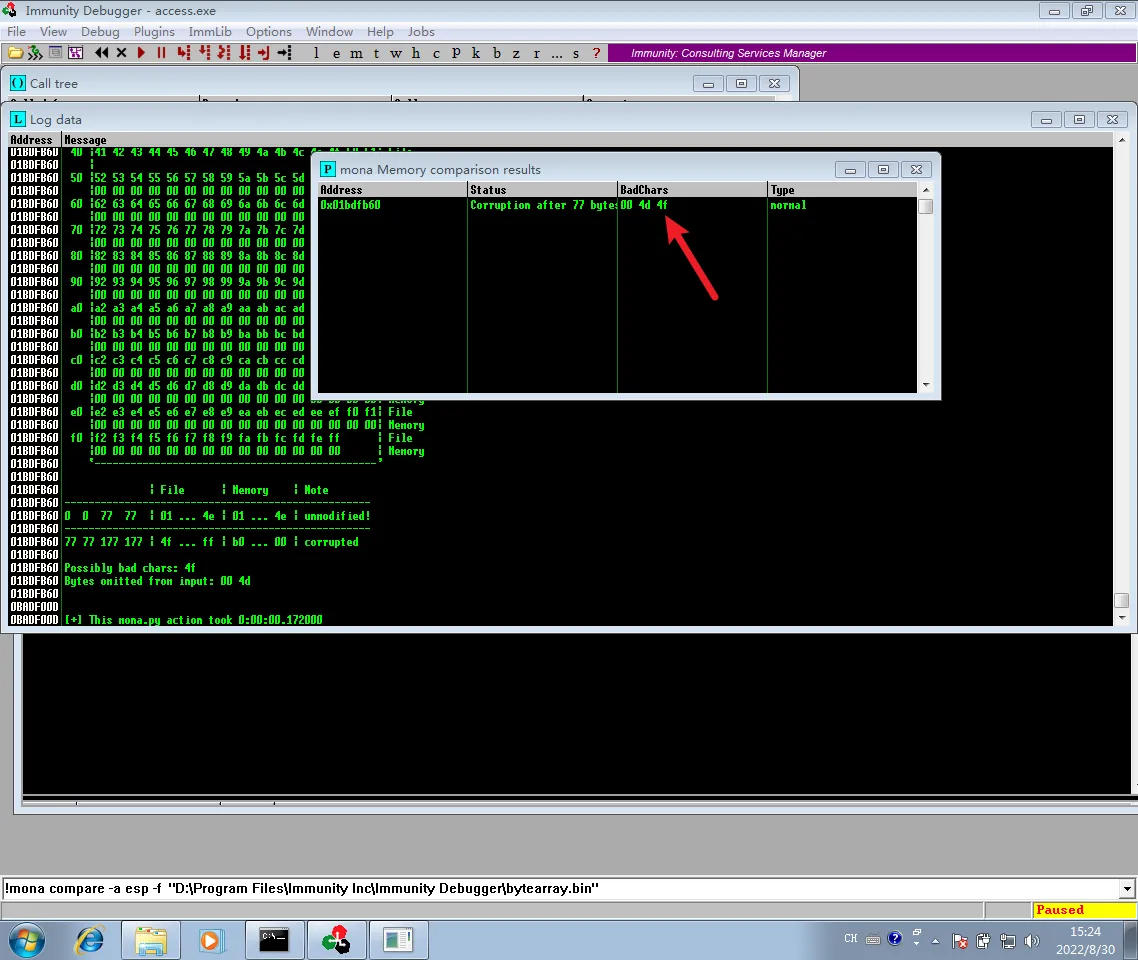Open Breakpoints window with 'b' button
The width and height of the screenshot is (1138, 960).
tap(496, 53)
